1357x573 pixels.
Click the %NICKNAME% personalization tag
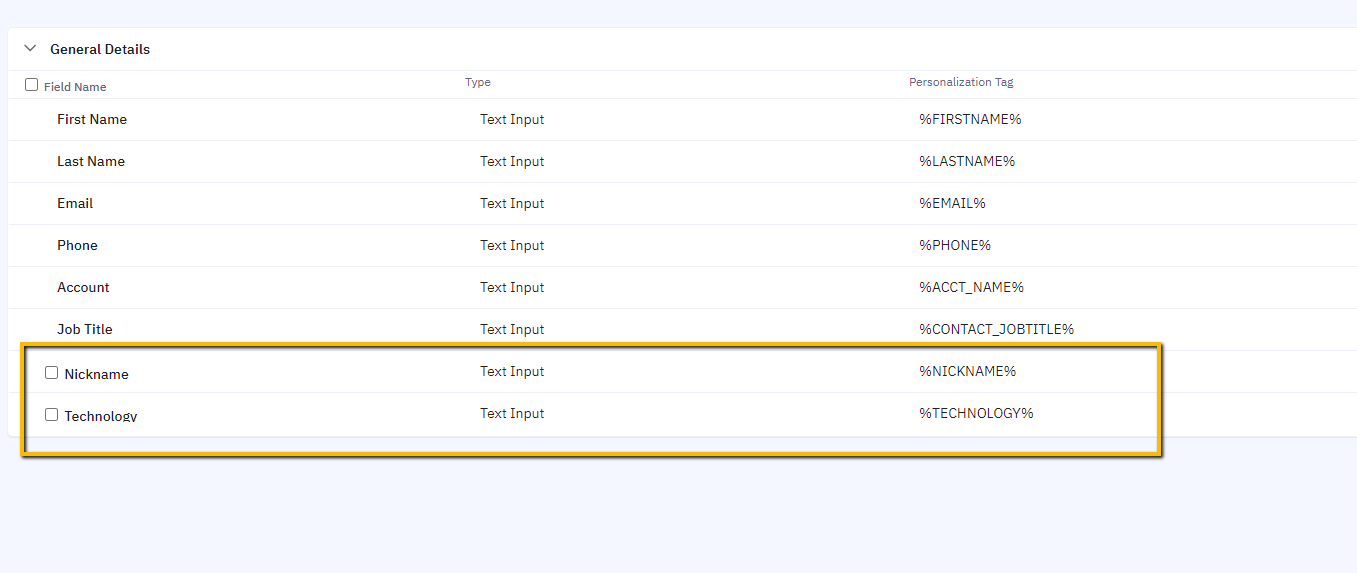967,371
